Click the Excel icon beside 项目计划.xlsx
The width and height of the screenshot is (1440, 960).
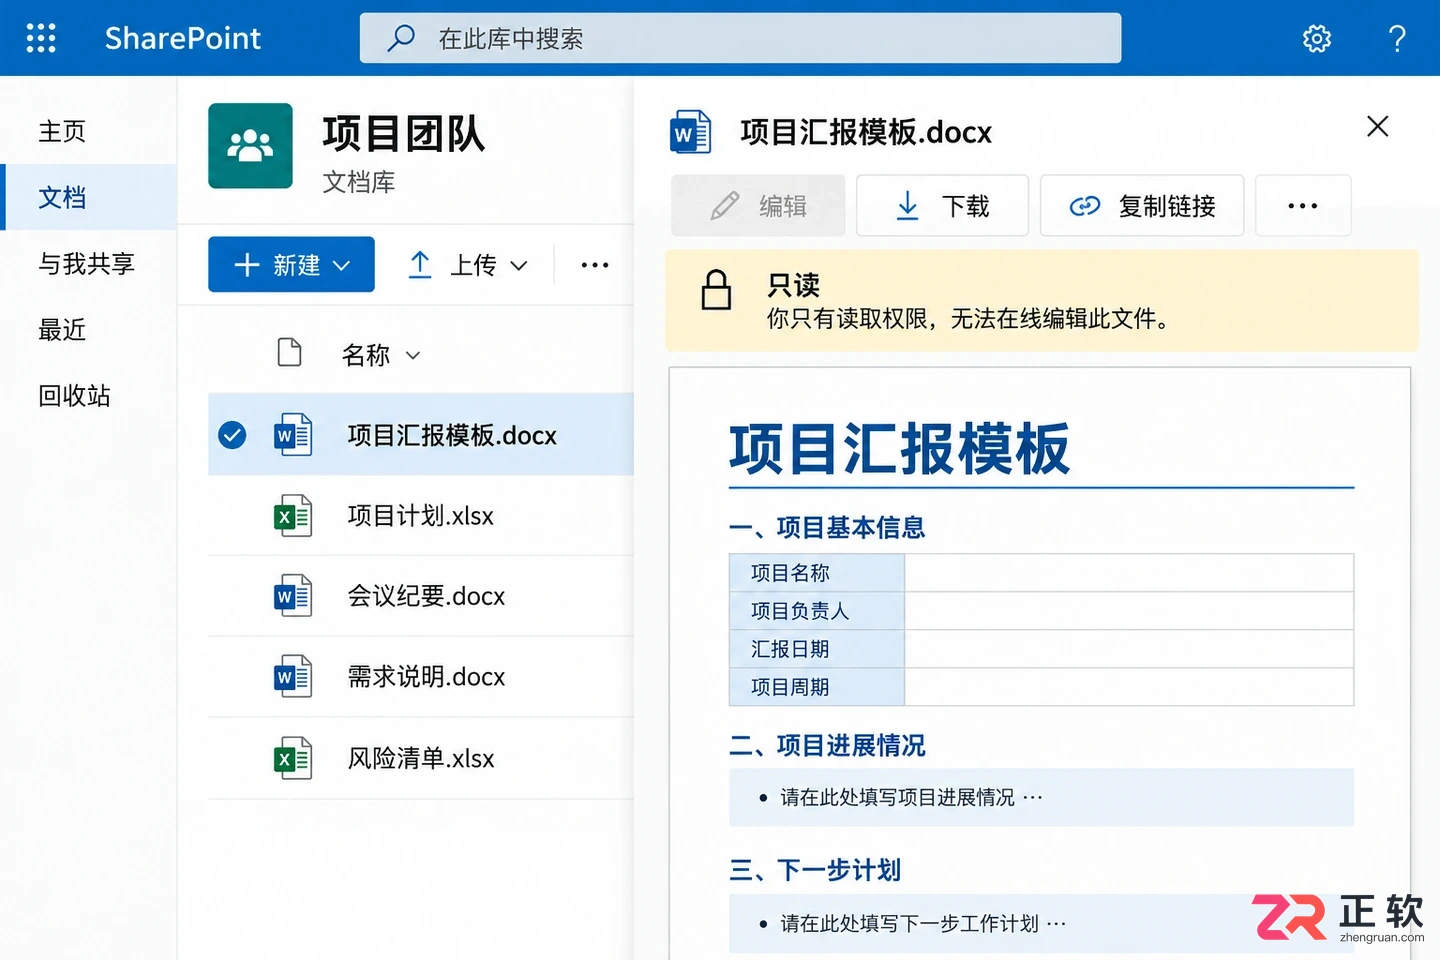[293, 516]
